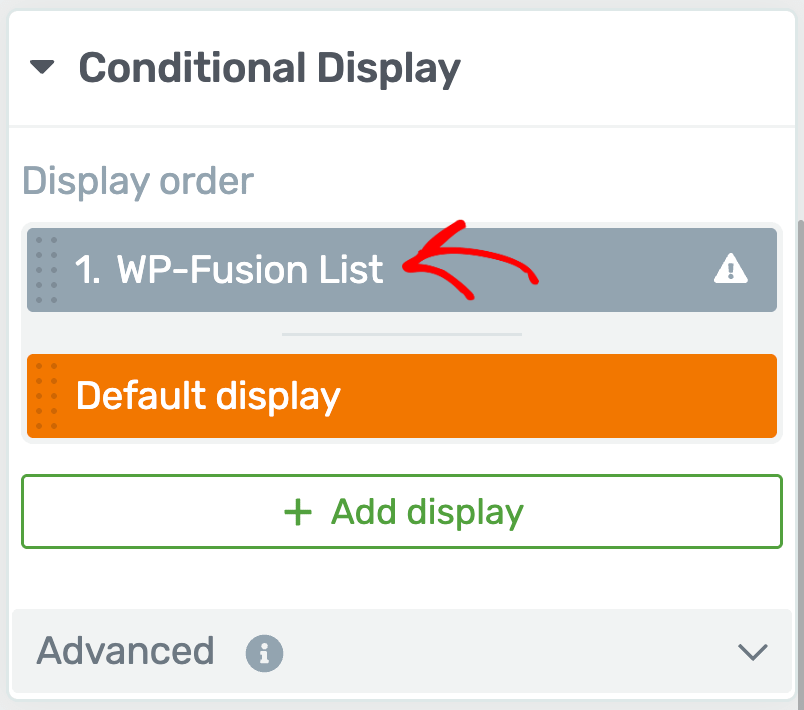The width and height of the screenshot is (804, 710).
Task: Click the Default display text label
Action: (x=208, y=396)
